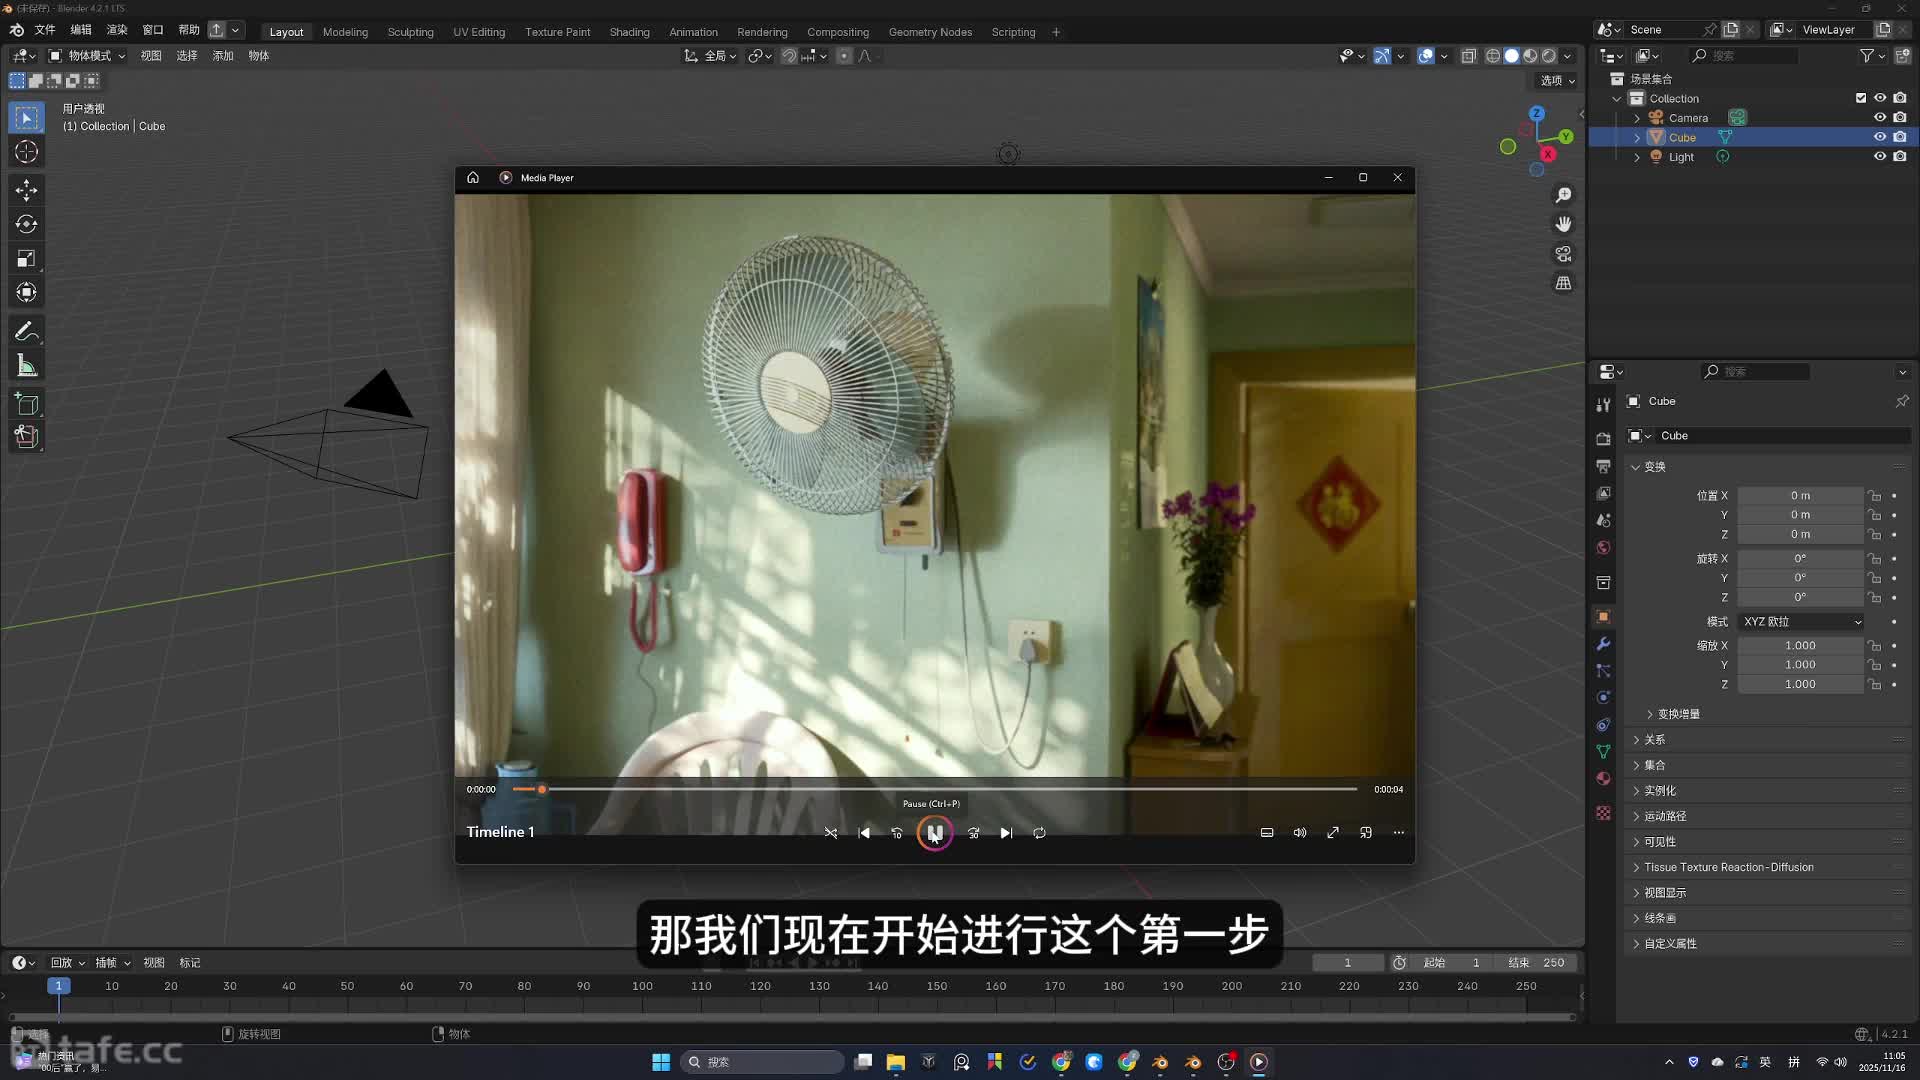The image size is (1920, 1080).
Task: Toggle Light viewport visibility eye icon
Action: 1880,157
